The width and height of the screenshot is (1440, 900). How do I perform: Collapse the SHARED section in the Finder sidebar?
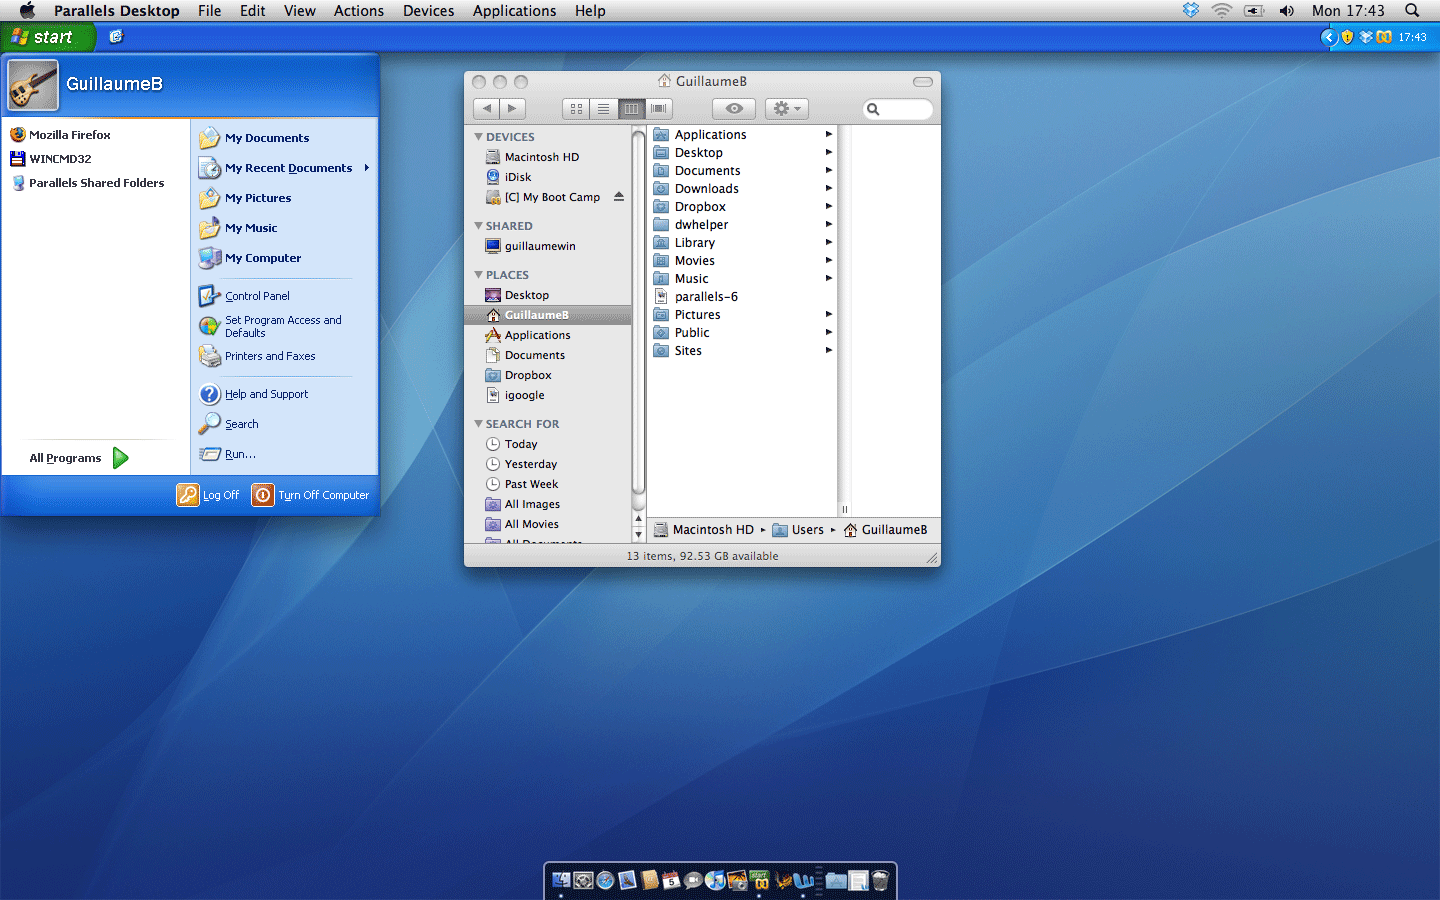tap(478, 226)
